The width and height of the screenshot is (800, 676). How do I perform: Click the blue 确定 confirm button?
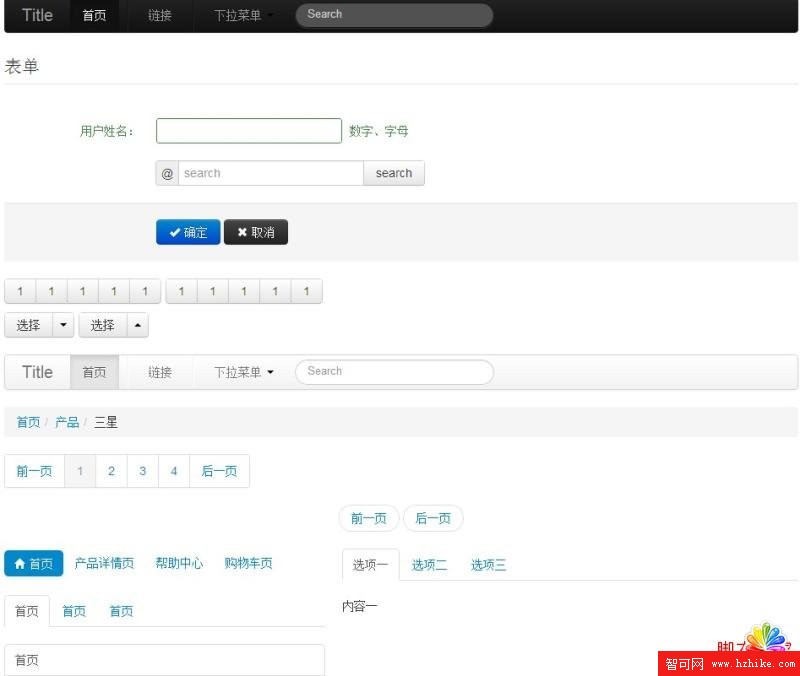188,232
